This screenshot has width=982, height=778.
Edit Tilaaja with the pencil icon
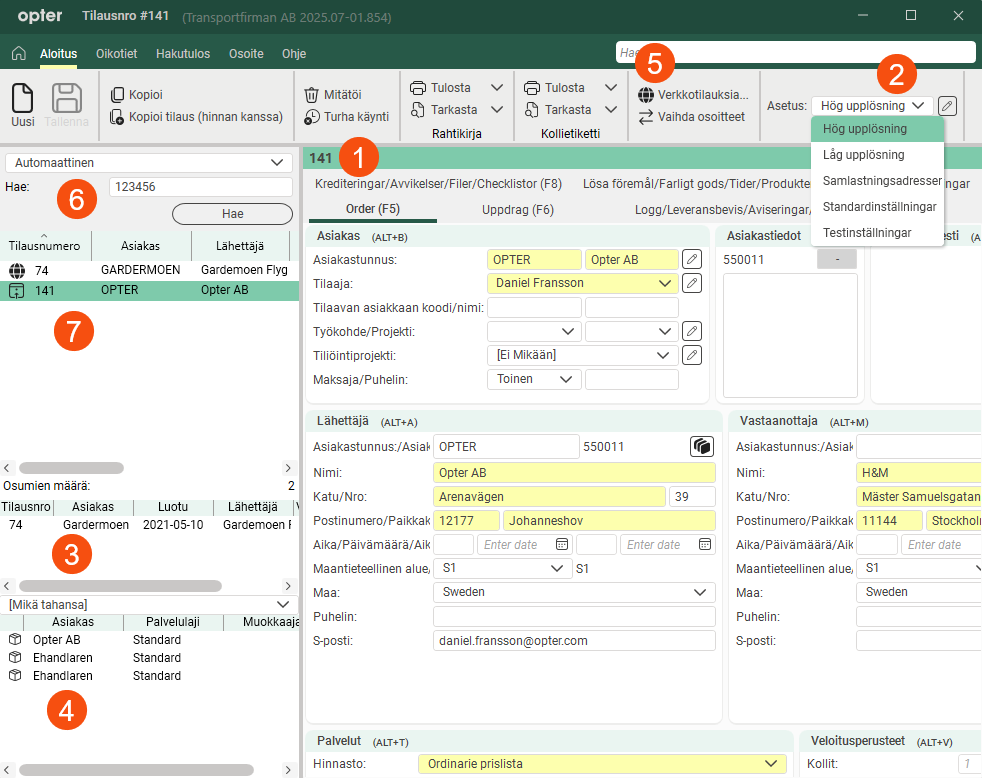[x=691, y=283]
